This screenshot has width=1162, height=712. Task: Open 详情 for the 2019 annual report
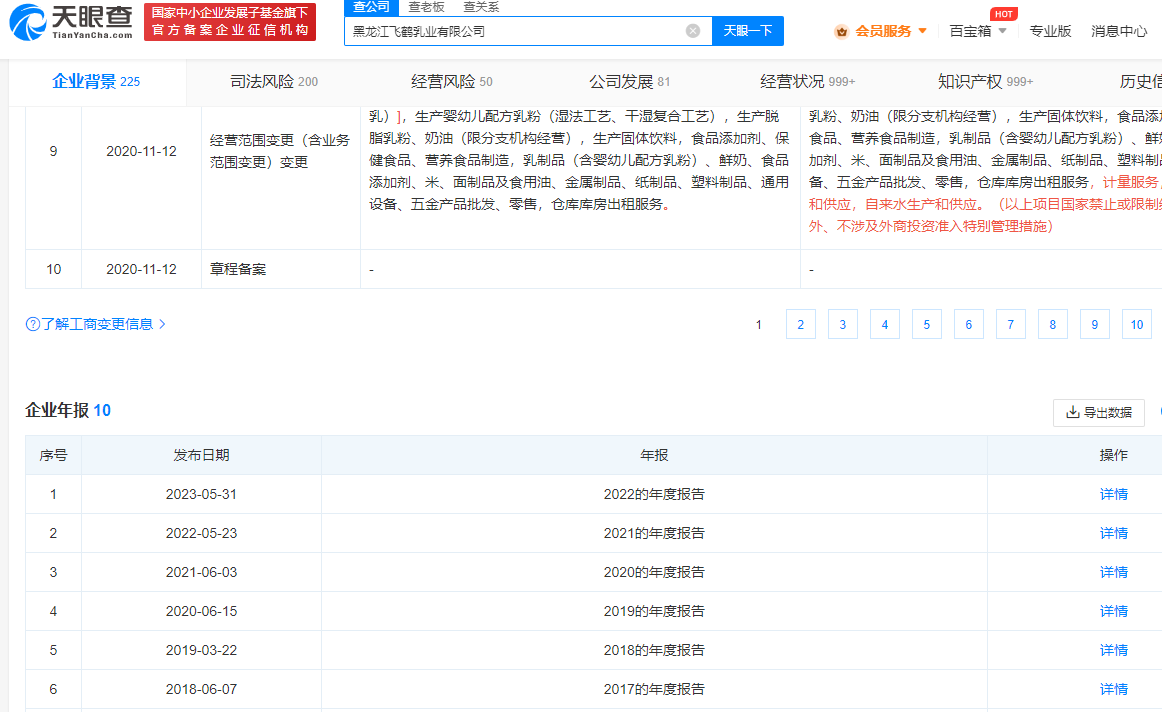click(x=1113, y=611)
